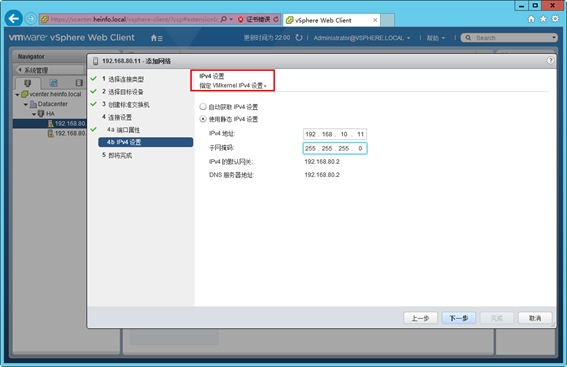Click the browser address bar URL

(x=134, y=20)
